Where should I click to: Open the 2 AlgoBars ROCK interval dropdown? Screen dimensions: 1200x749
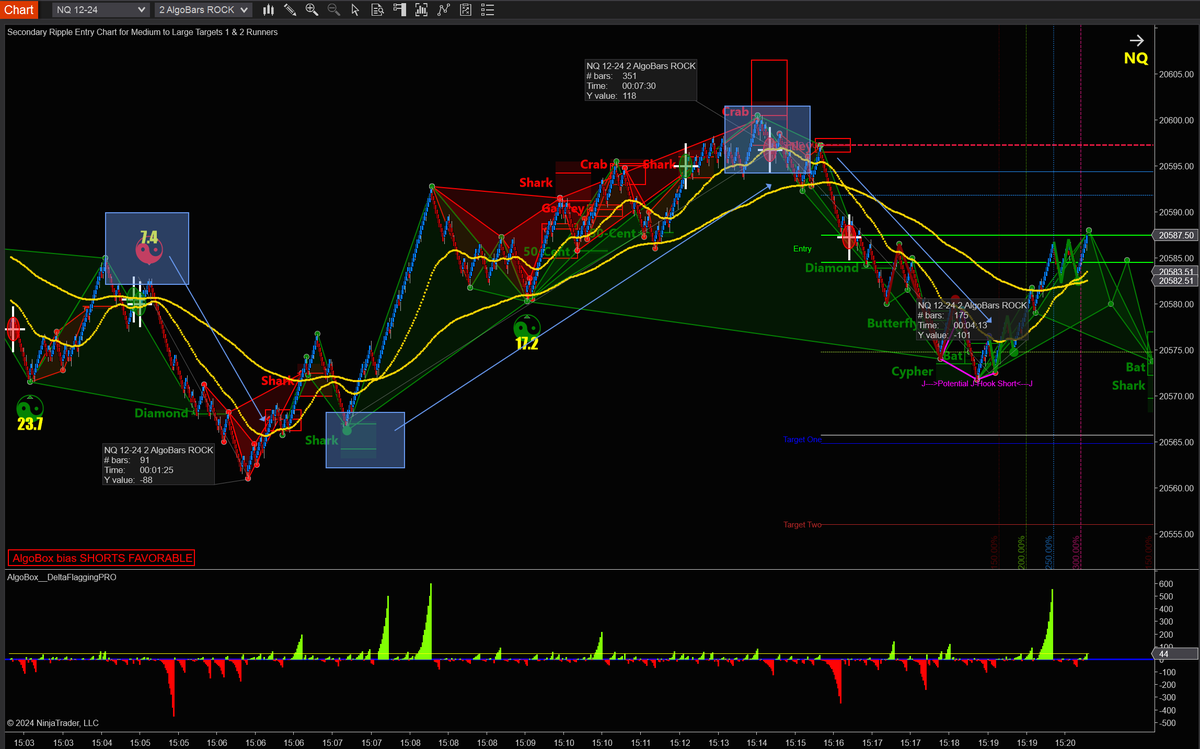coord(202,10)
